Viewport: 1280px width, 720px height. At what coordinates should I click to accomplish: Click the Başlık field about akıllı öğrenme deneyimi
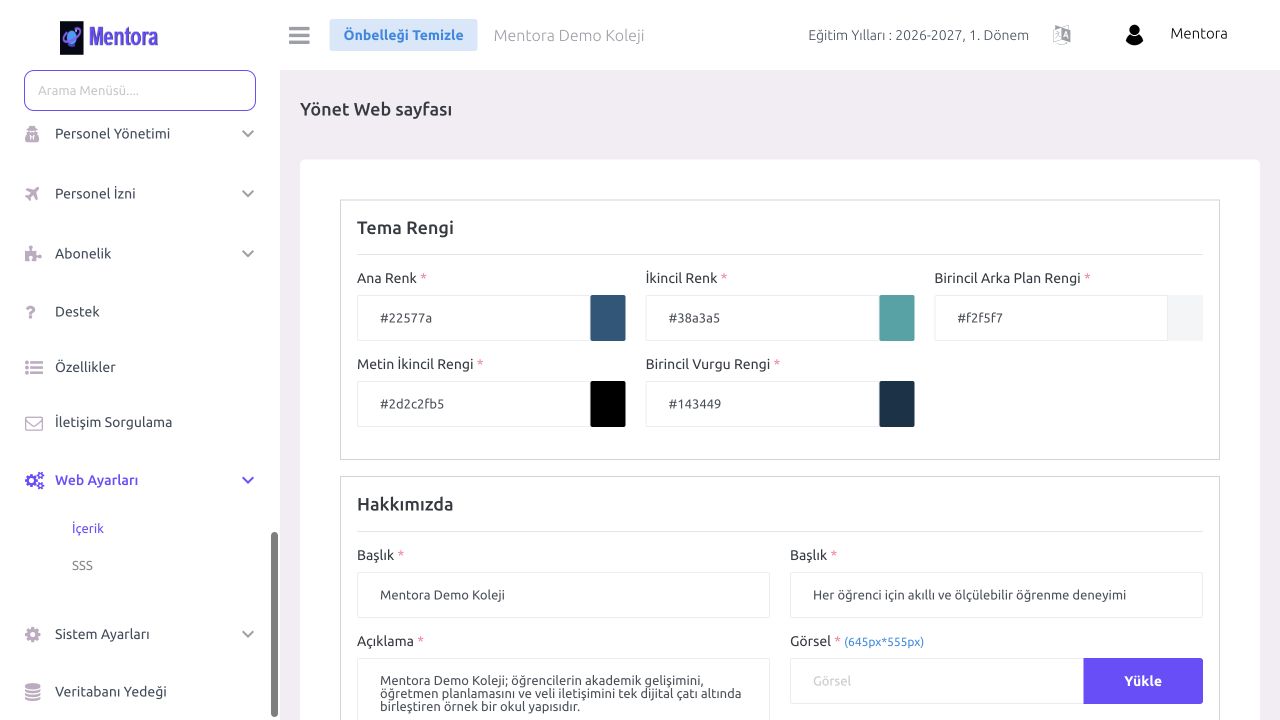(x=996, y=595)
